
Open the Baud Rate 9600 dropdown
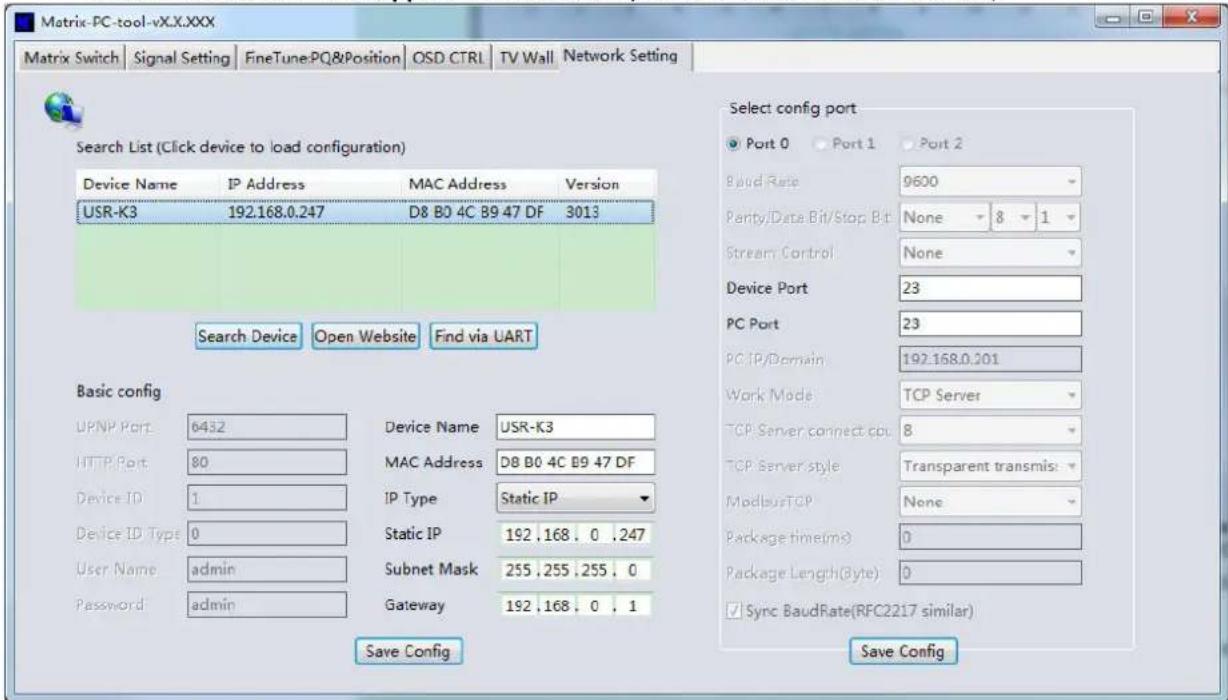pyautogui.click(x=990, y=184)
